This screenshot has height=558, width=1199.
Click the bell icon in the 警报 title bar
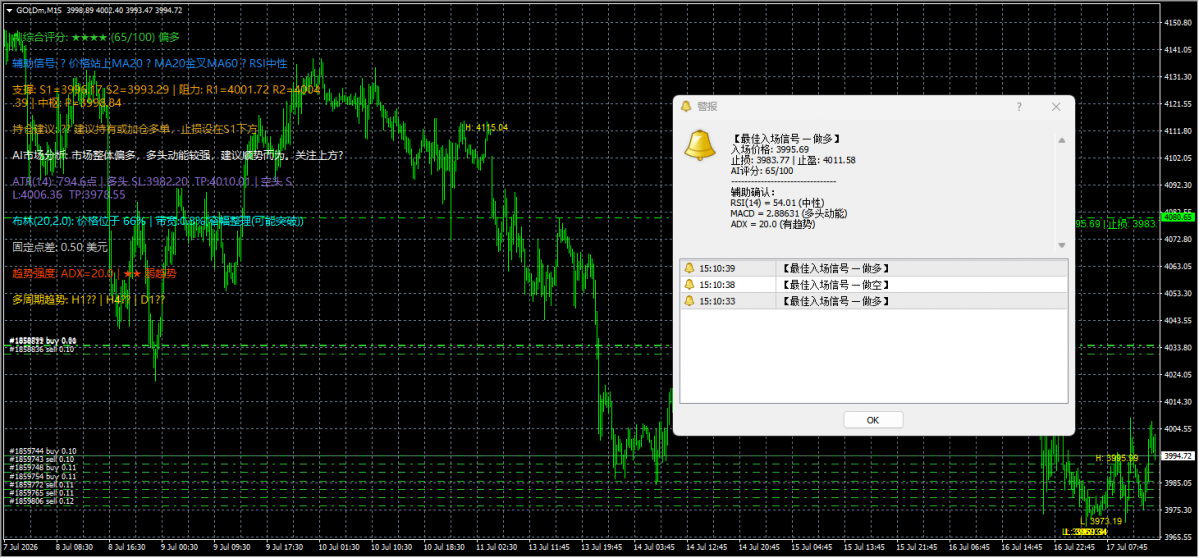[686, 106]
